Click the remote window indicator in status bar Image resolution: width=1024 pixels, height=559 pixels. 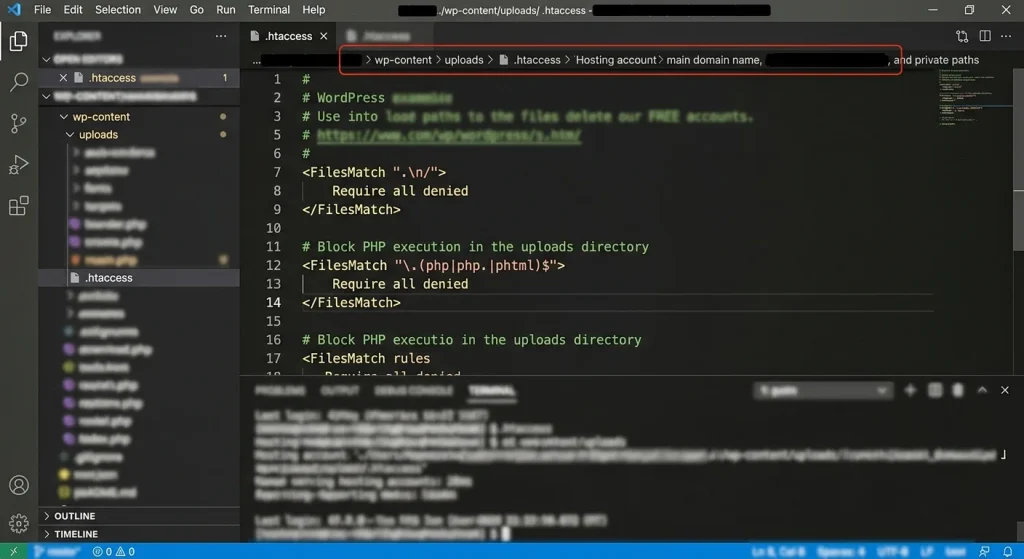14,551
